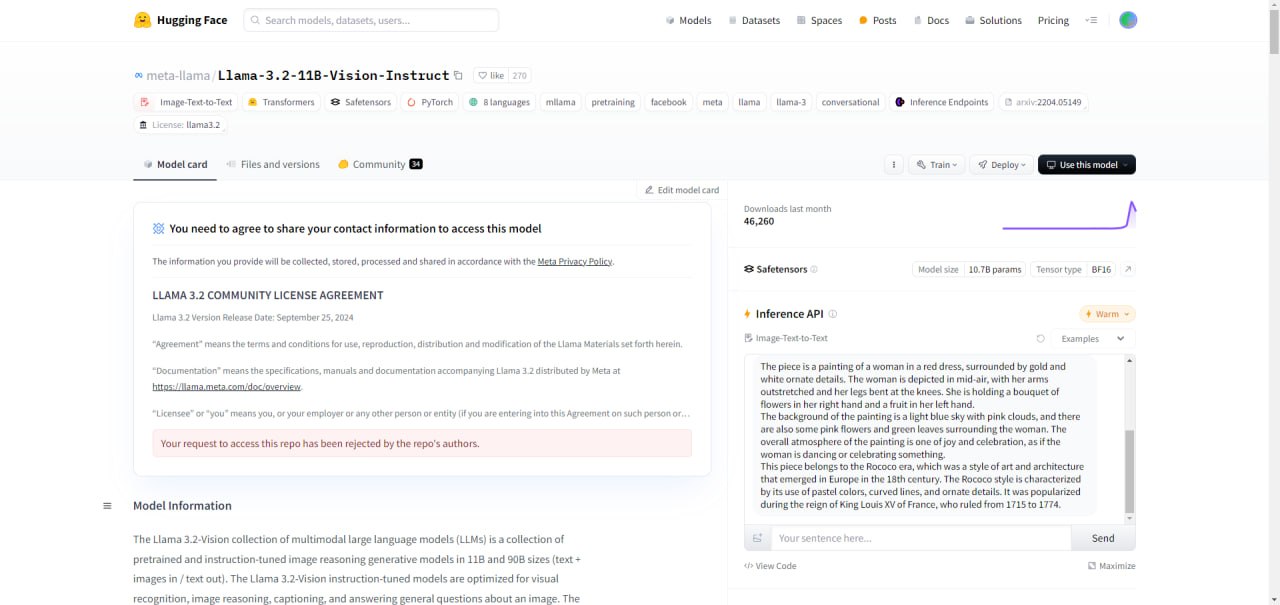Open the Safetensors arrow expand icon
1280x605 pixels.
tap(1128, 270)
